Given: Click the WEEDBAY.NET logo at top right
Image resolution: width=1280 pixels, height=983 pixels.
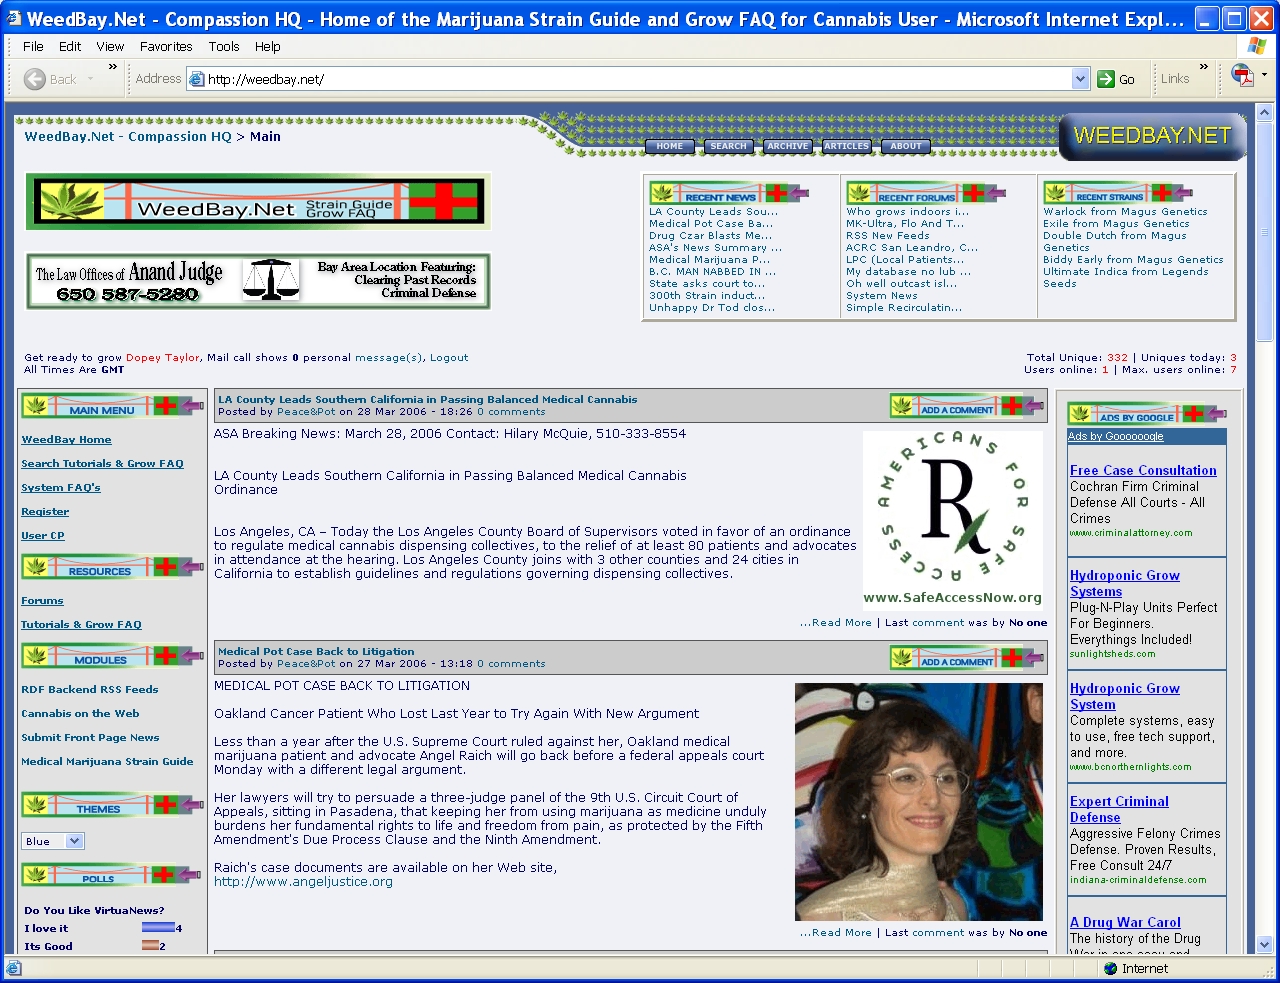Looking at the screenshot, I should click(x=1152, y=136).
